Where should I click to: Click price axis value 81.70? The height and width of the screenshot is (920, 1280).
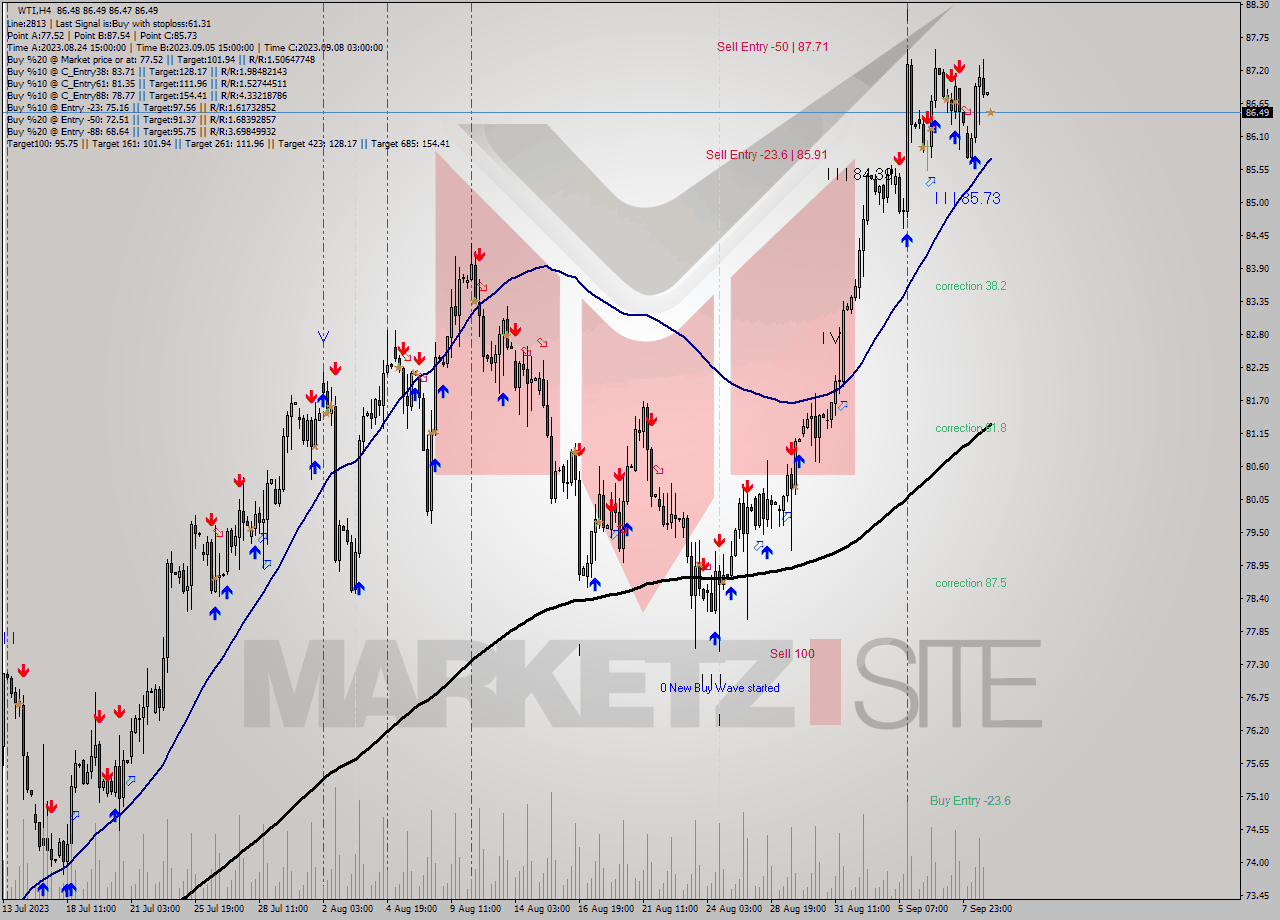coord(1257,401)
